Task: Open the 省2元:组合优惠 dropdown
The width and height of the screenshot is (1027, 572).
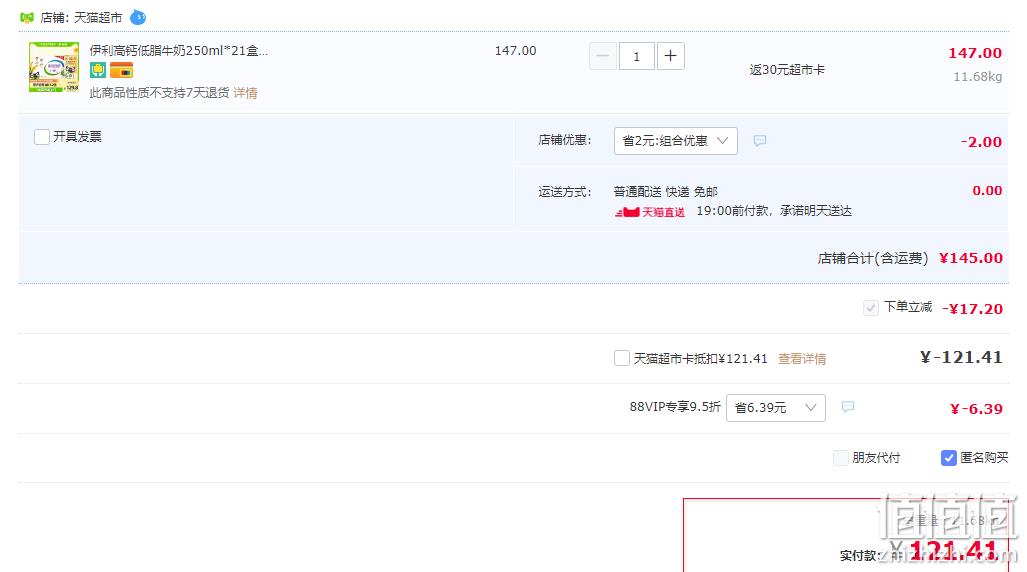Action: pos(675,141)
